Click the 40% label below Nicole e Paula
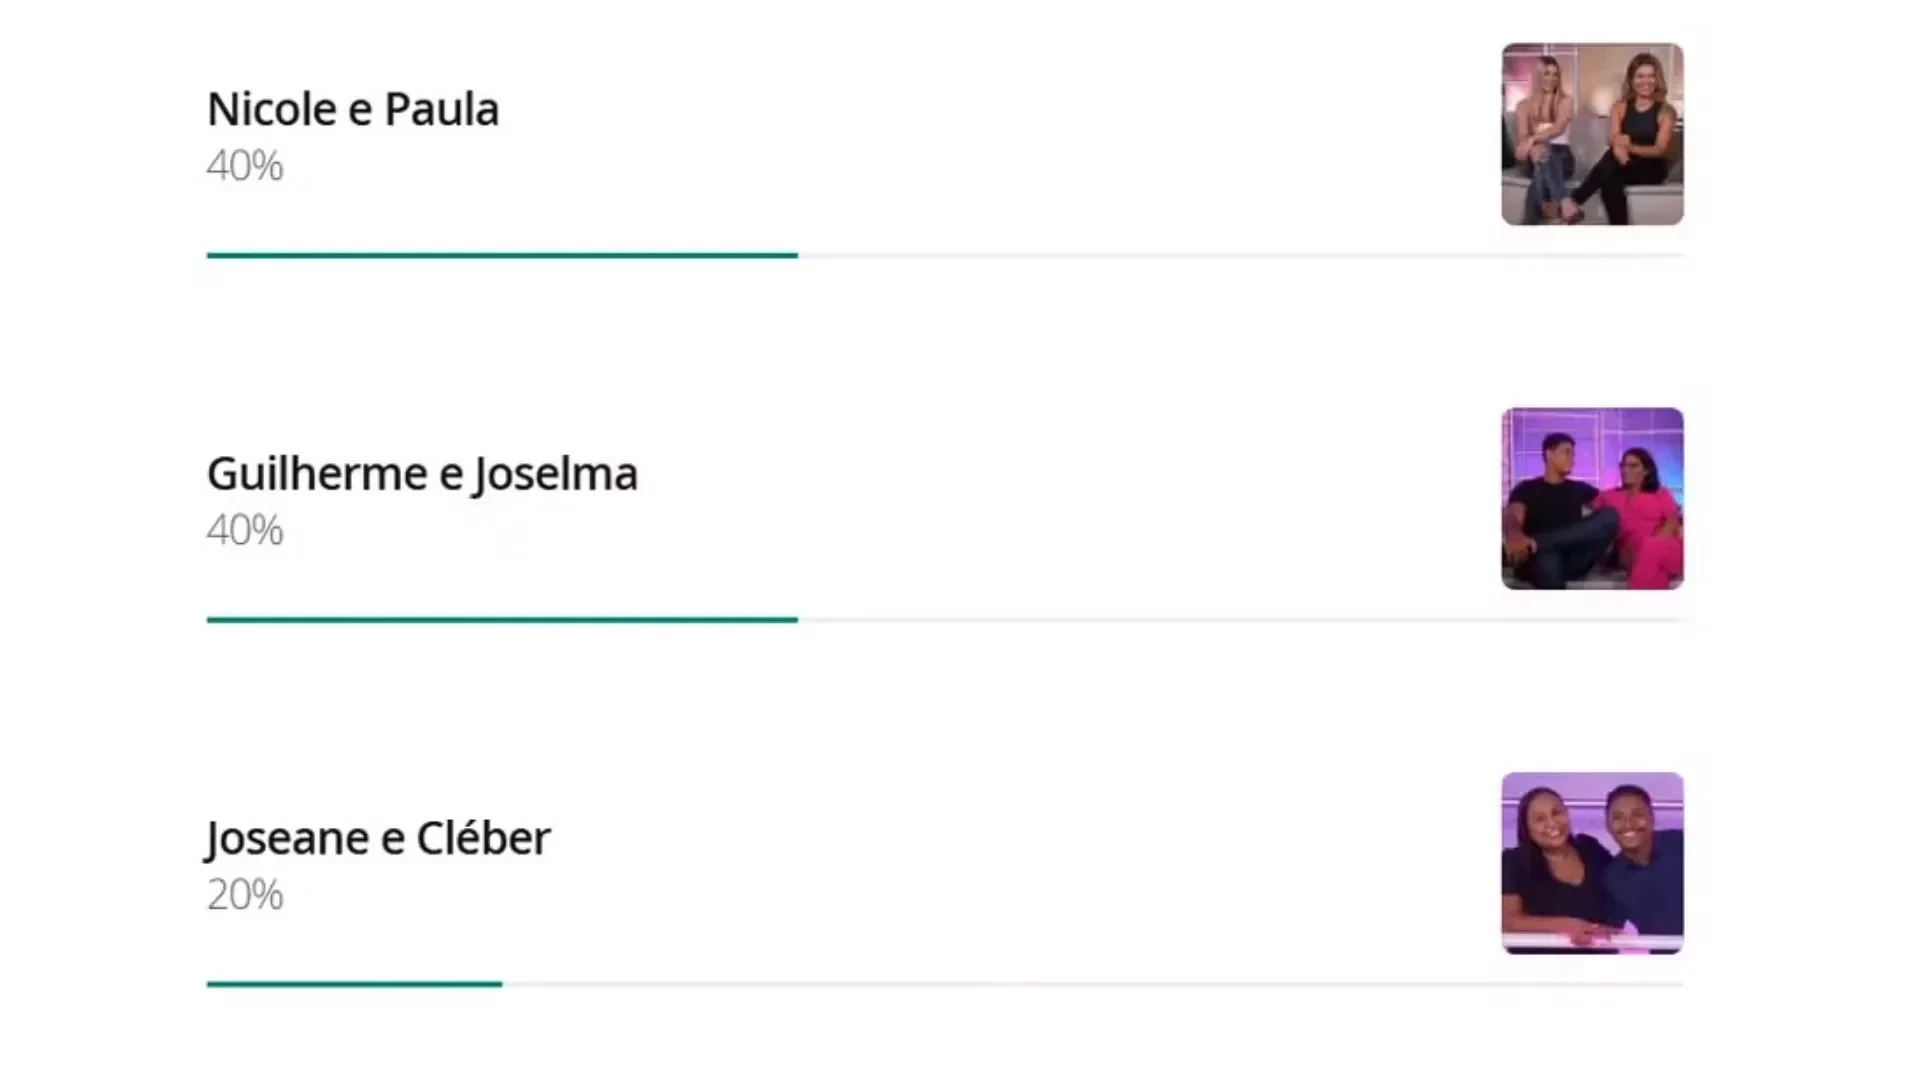The width and height of the screenshot is (1920, 1080). pyautogui.click(x=245, y=166)
